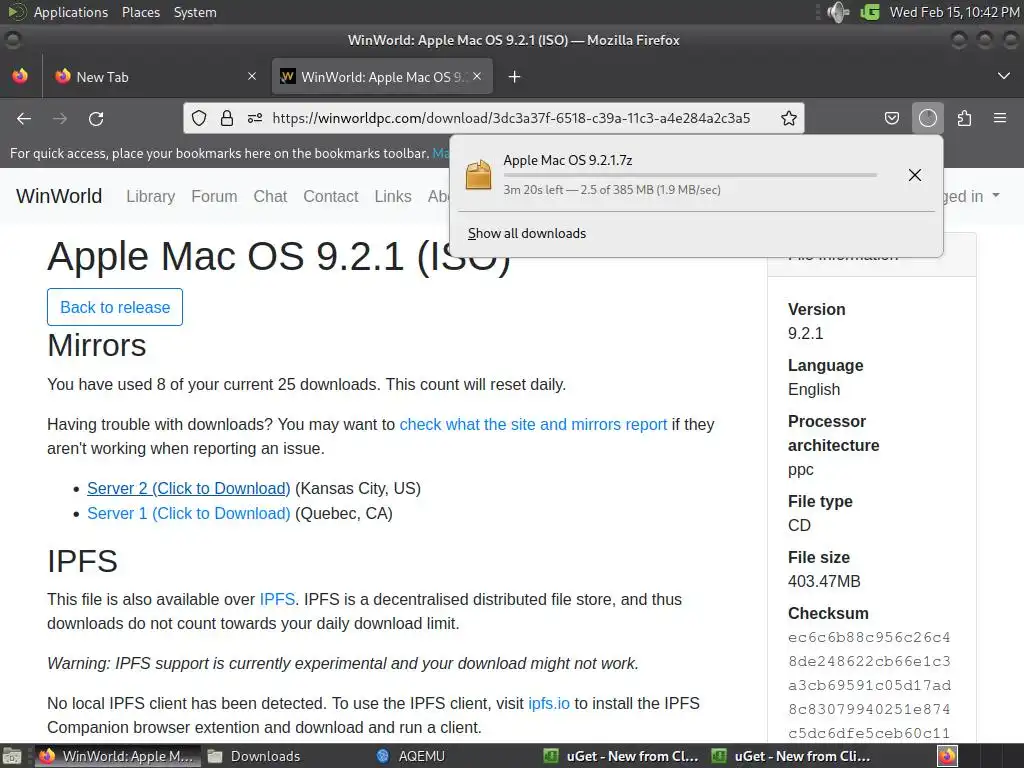
Task: Go back with the browser back arrow
Action: [24, 118]
